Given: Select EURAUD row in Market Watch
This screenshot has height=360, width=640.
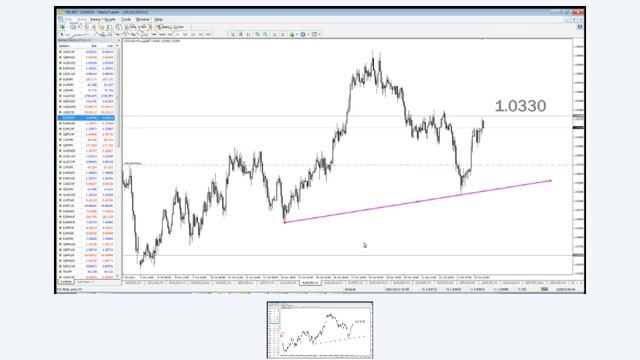Looking at the screenshot, I should click(87, 123).
